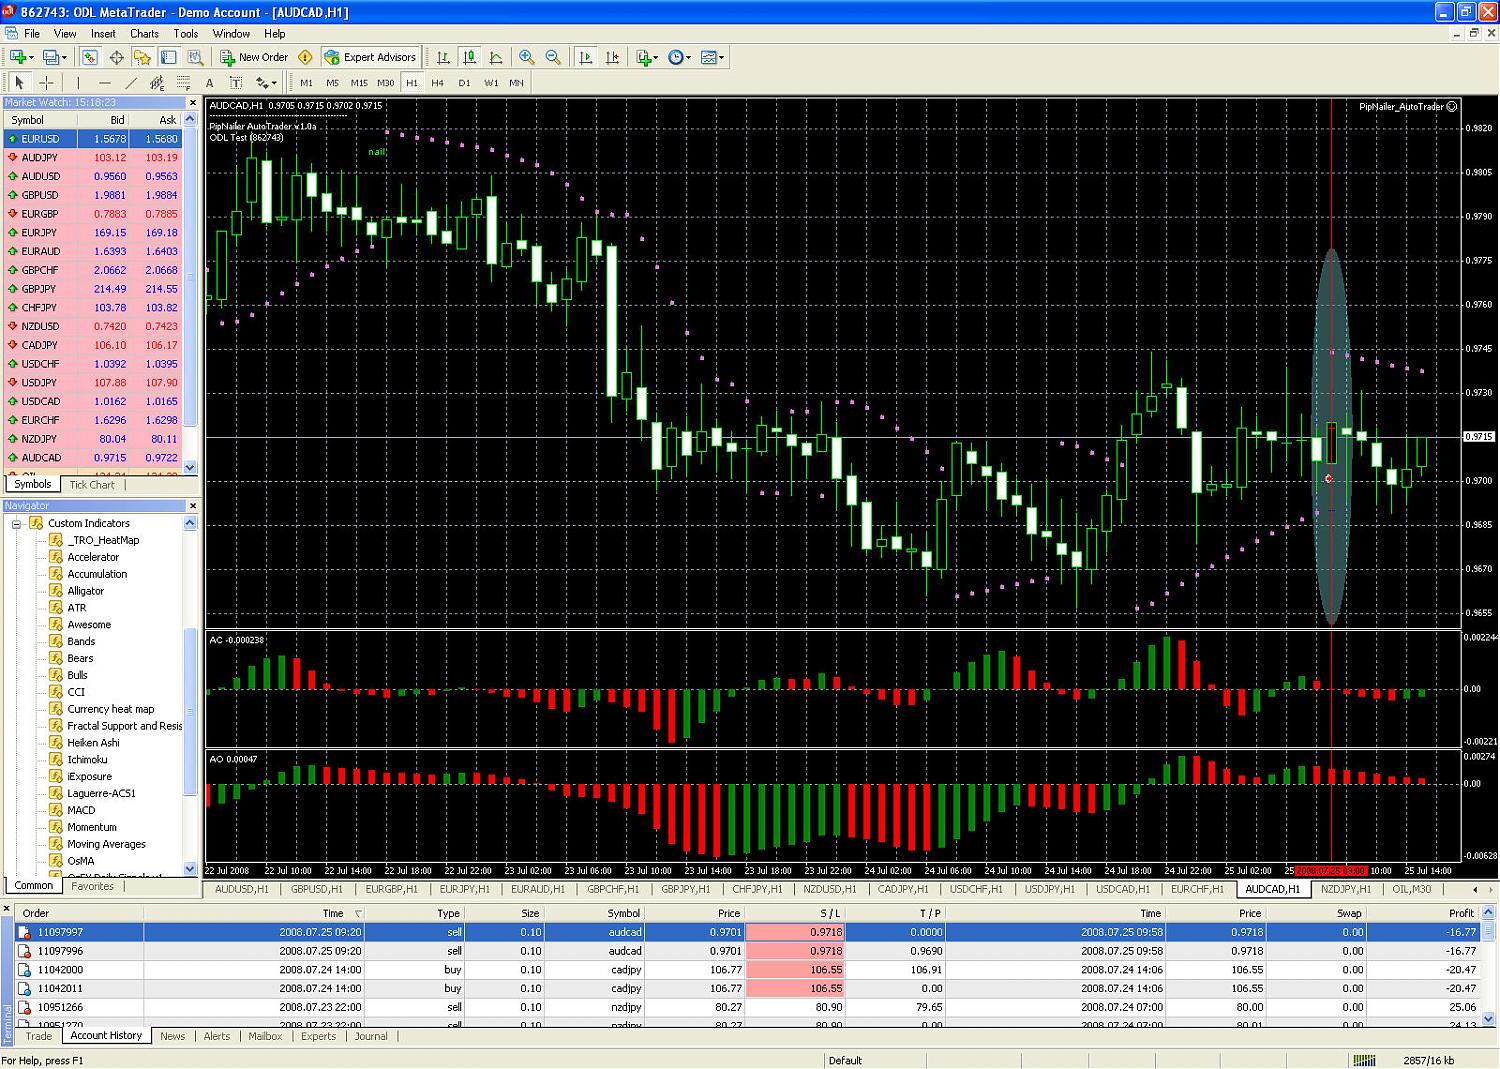This screenshot has width=1500, height=1069.
Task: Open the Experts tab in Terminal
Action: (318, 1036)
